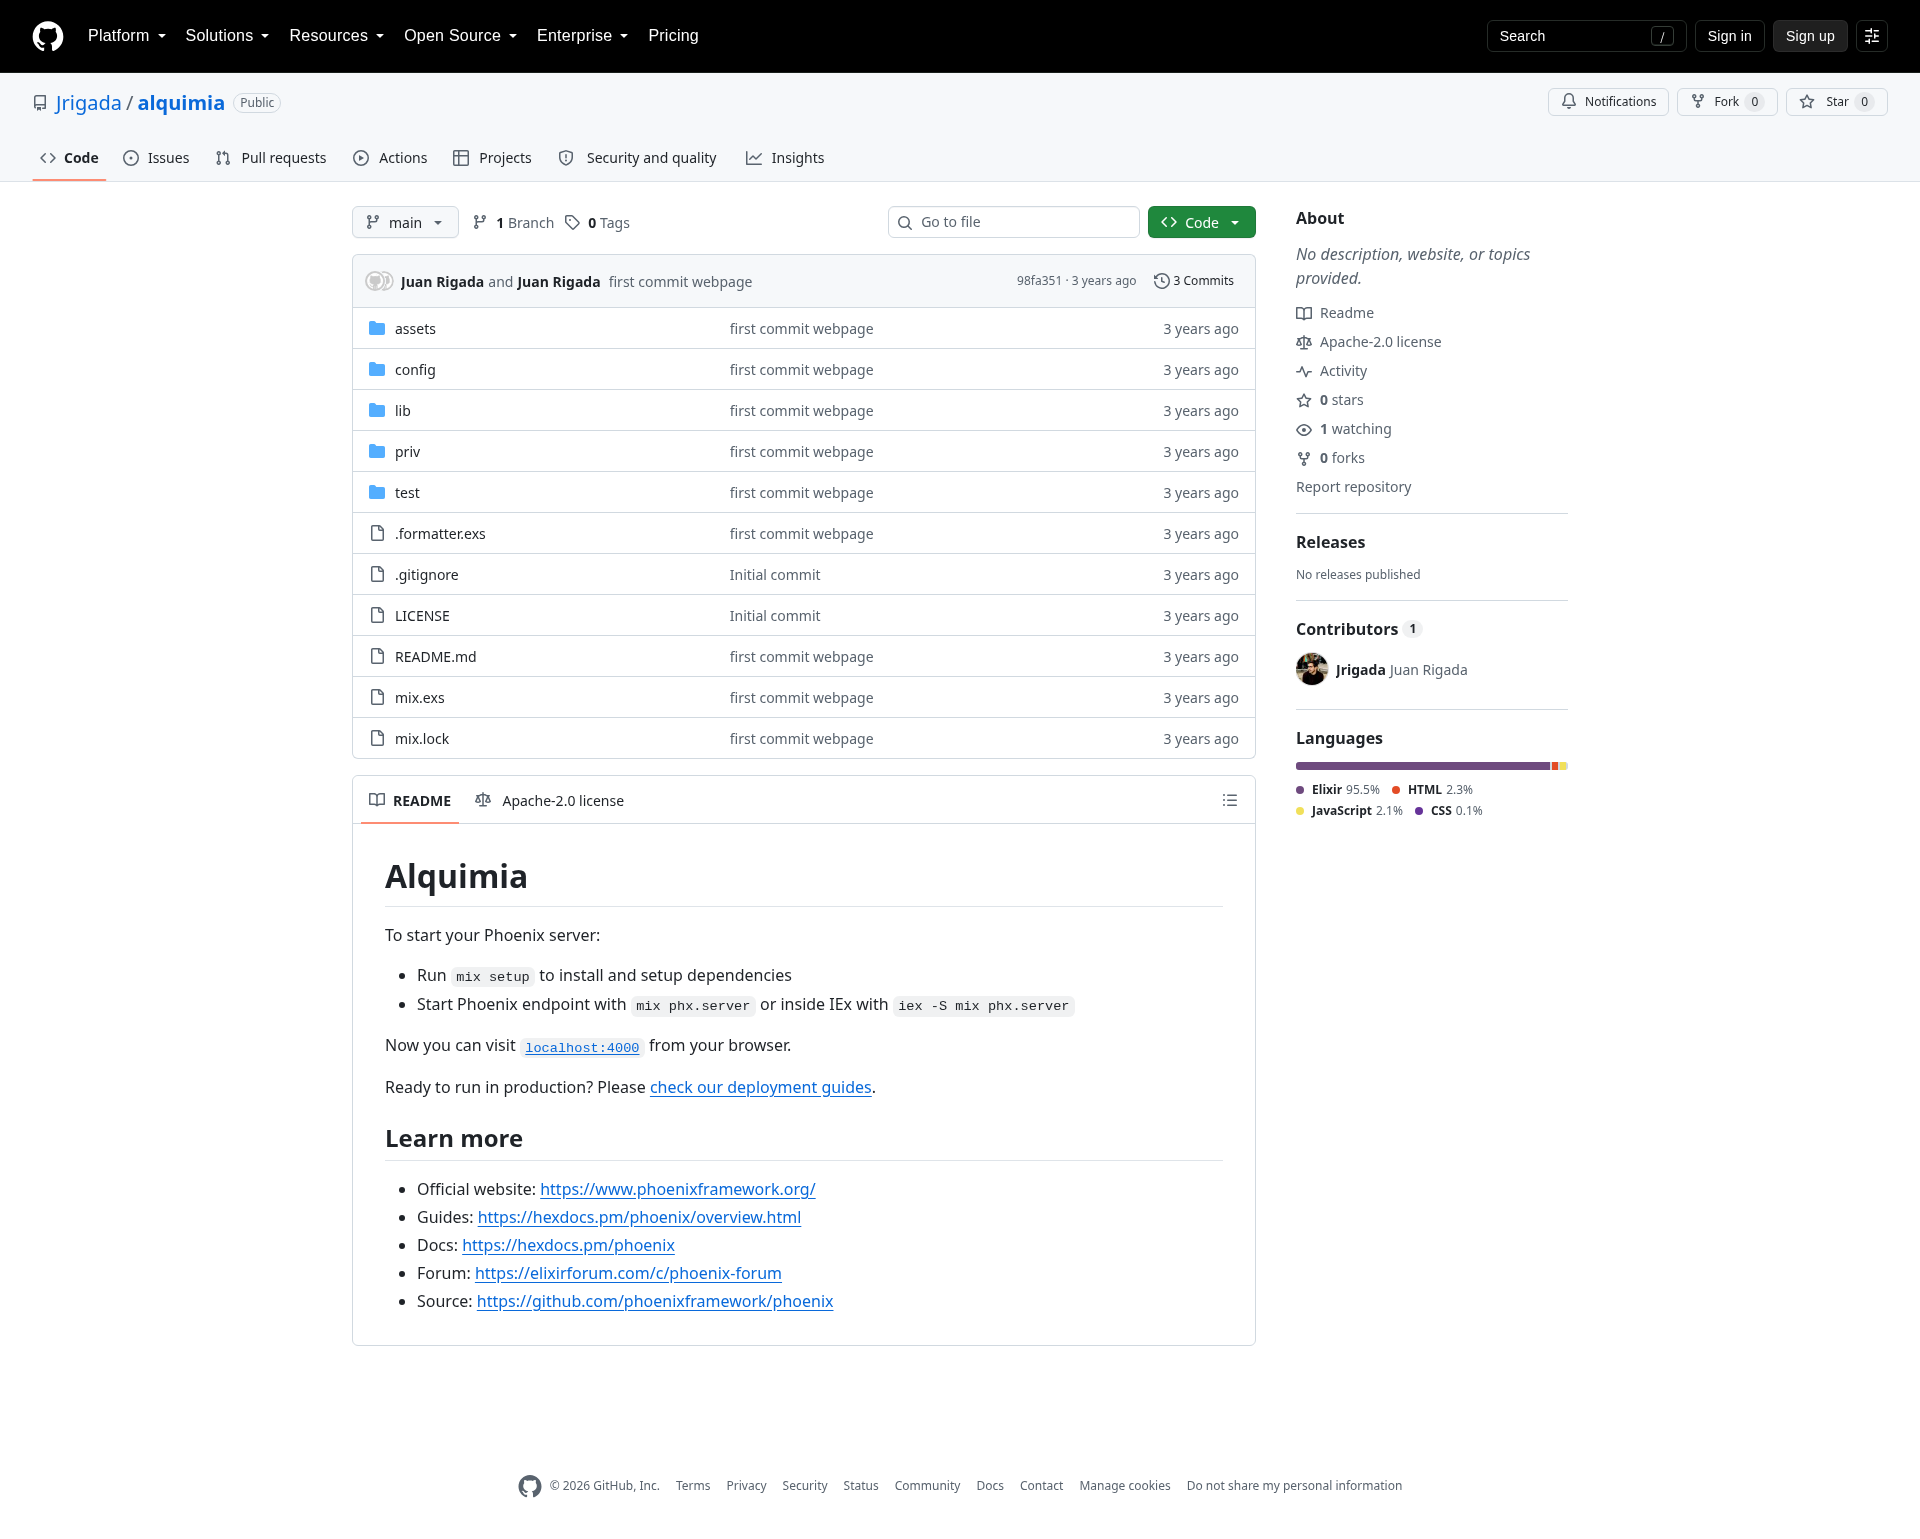Open the Security and quality tab

pos(637,158)
